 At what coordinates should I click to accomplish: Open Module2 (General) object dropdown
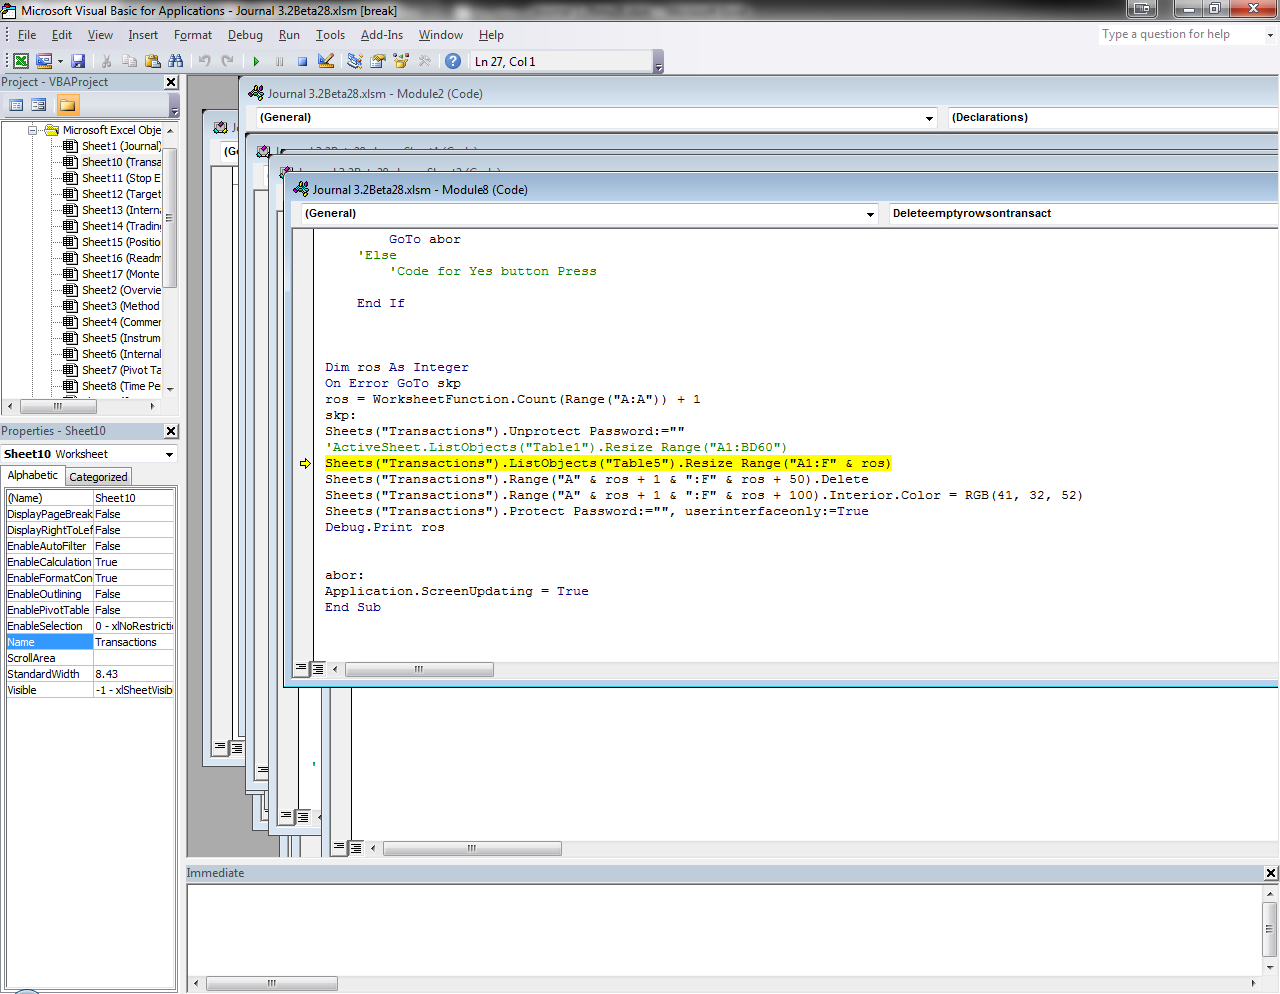point(929,117)
